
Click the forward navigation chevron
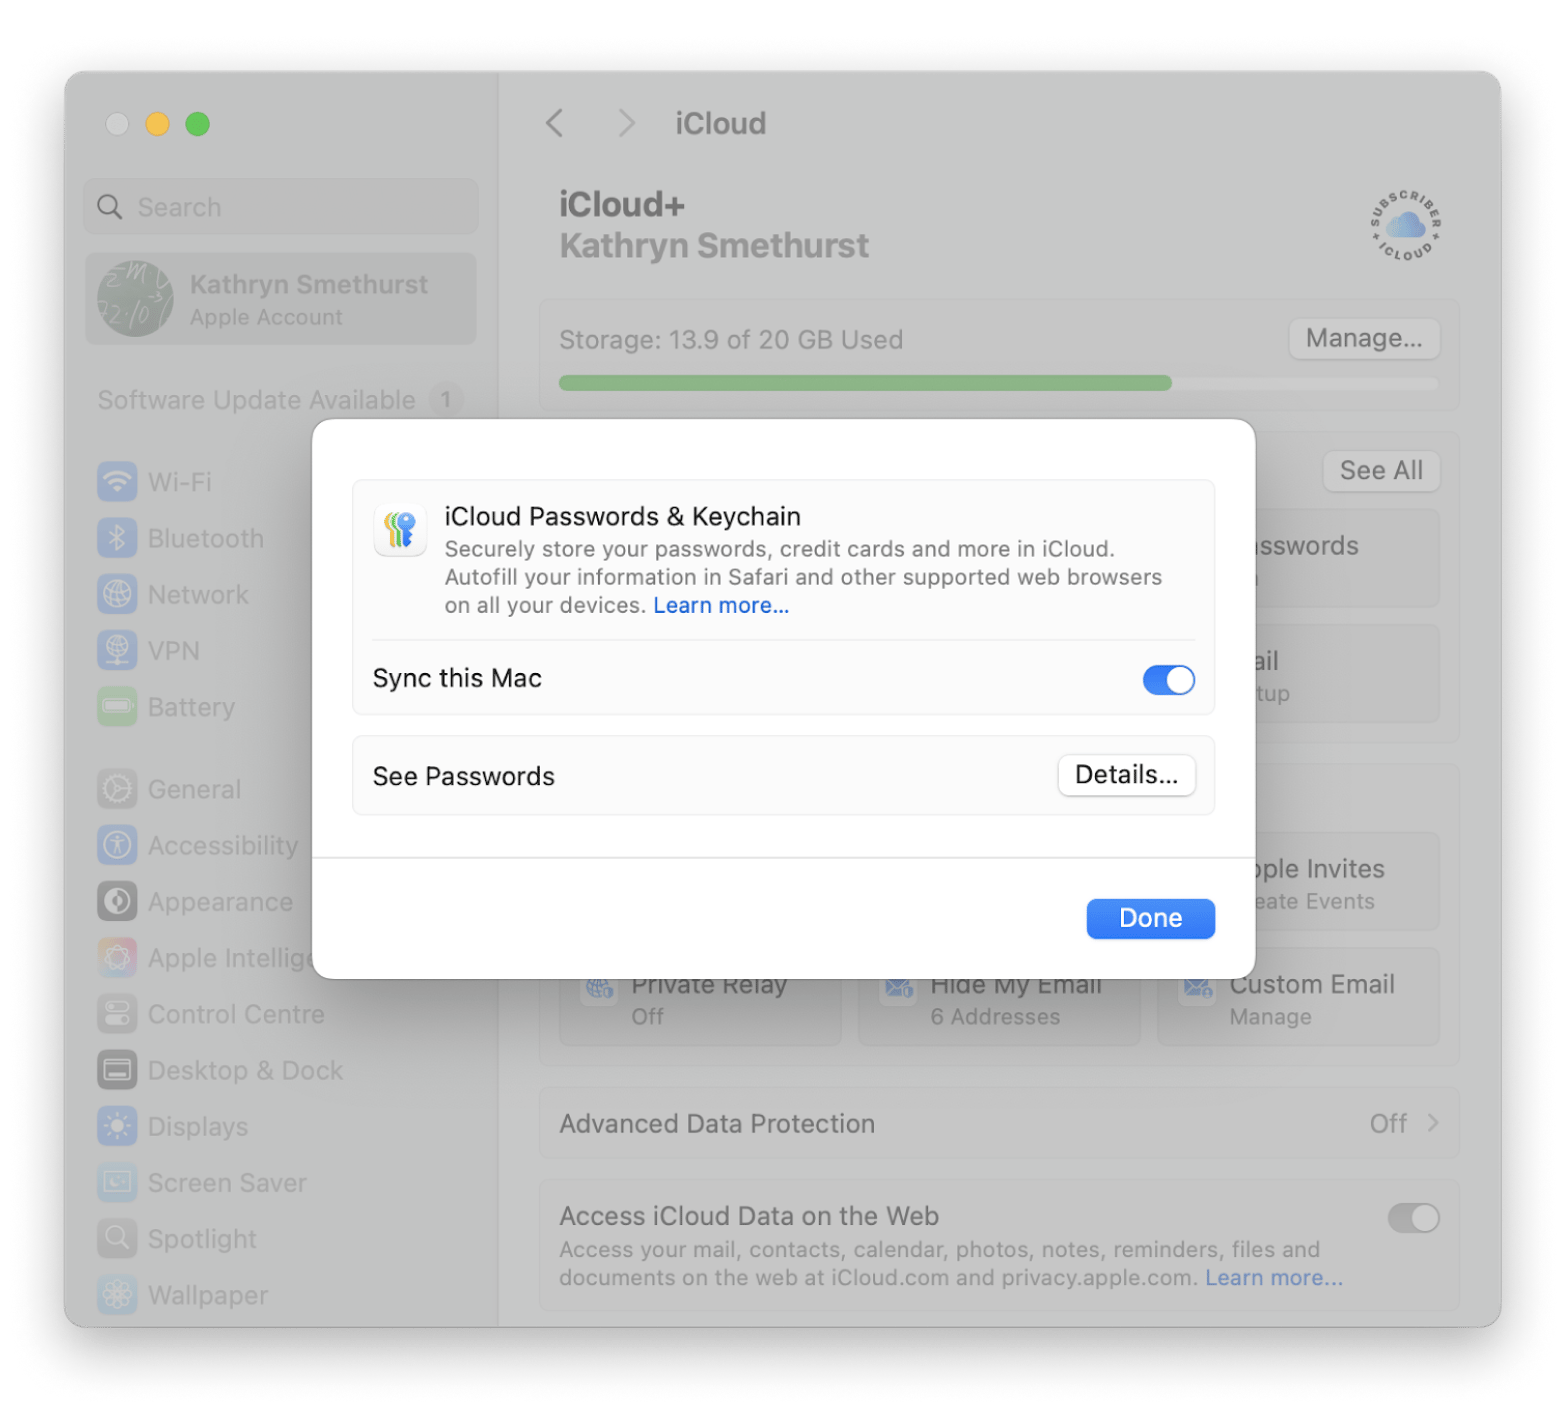click(x=626, y=123)
